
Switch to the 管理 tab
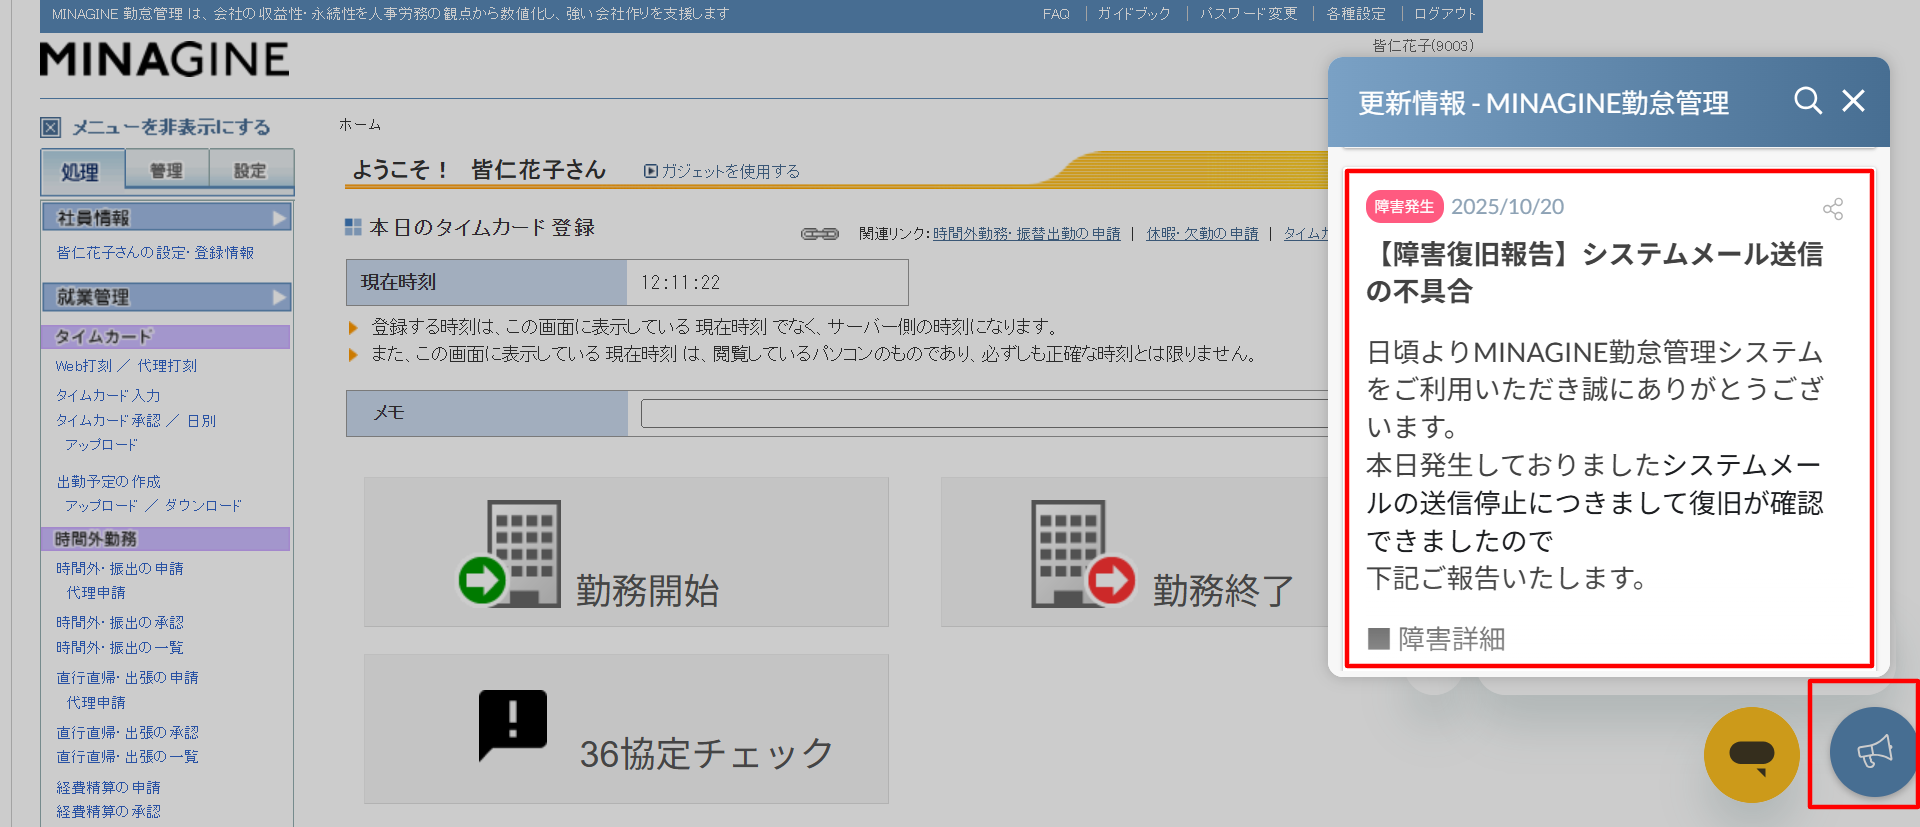166,171
